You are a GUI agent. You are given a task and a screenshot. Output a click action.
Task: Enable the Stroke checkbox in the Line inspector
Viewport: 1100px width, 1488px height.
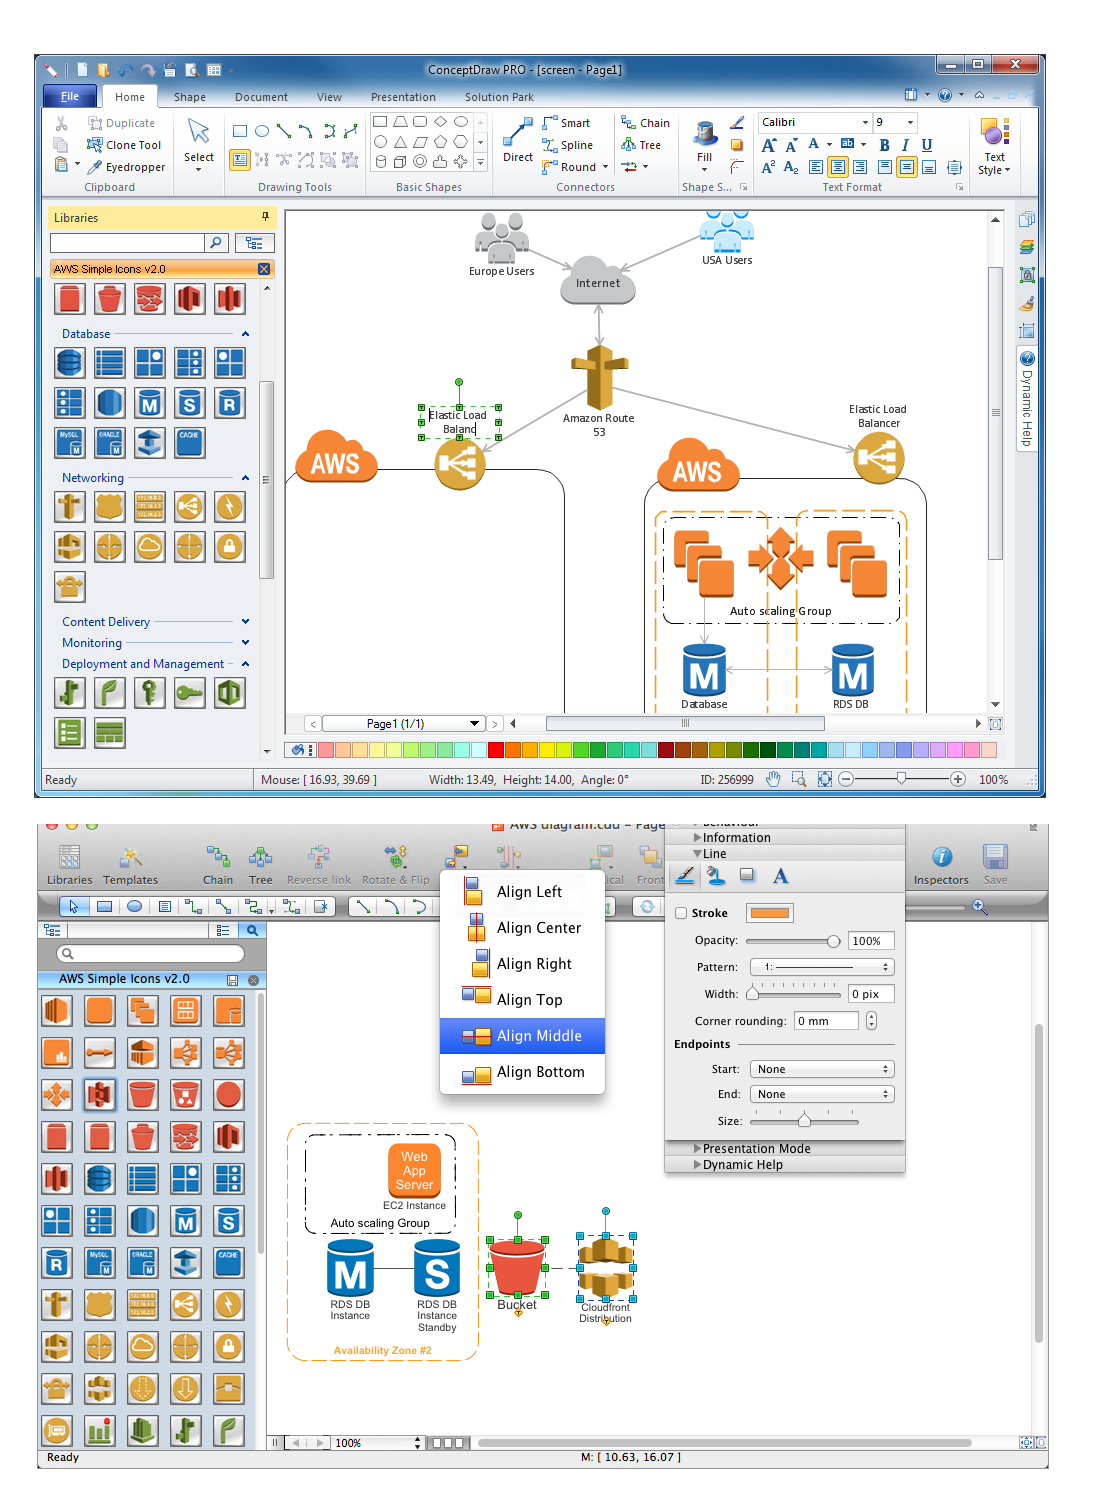[681, 913]
